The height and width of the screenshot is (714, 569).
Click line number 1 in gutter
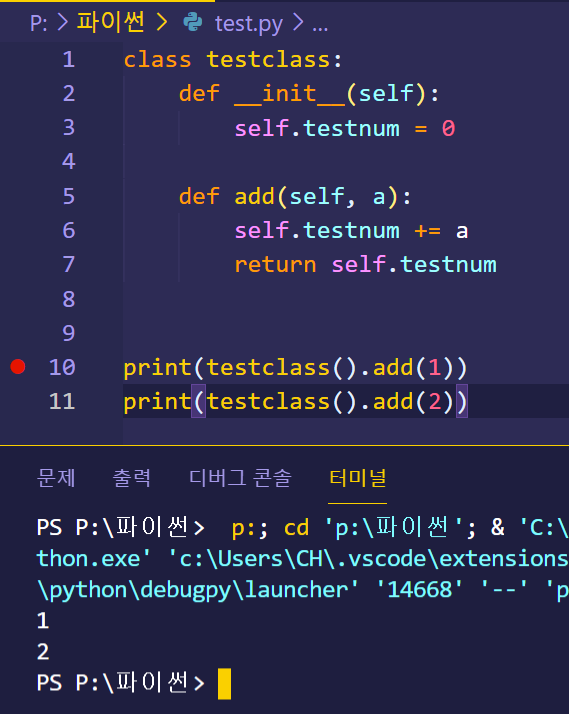(x=69, y=60)
